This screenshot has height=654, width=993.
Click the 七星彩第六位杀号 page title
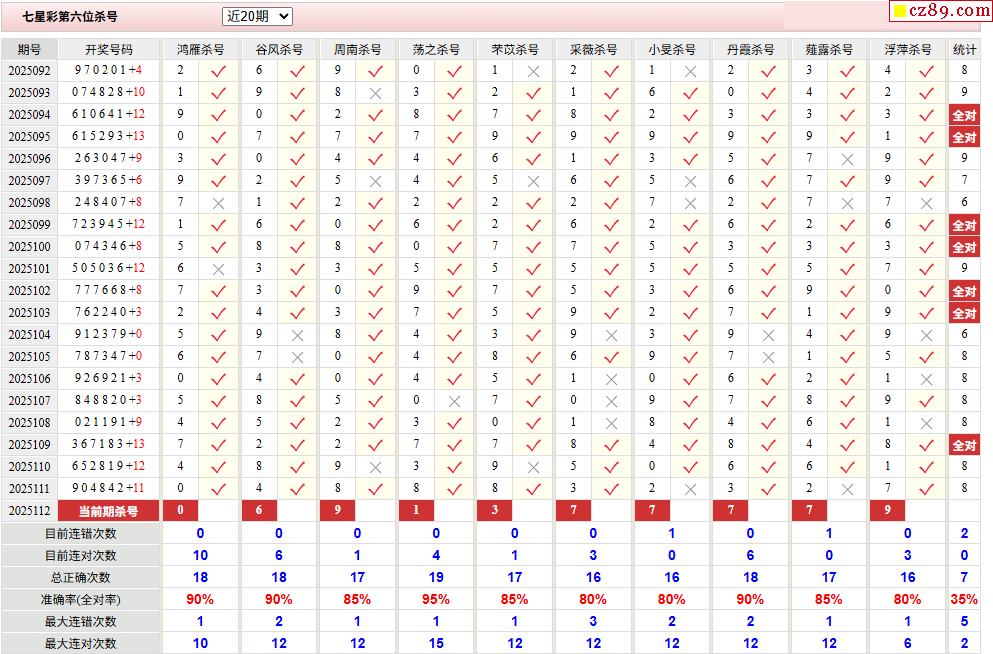click(70, 16)
